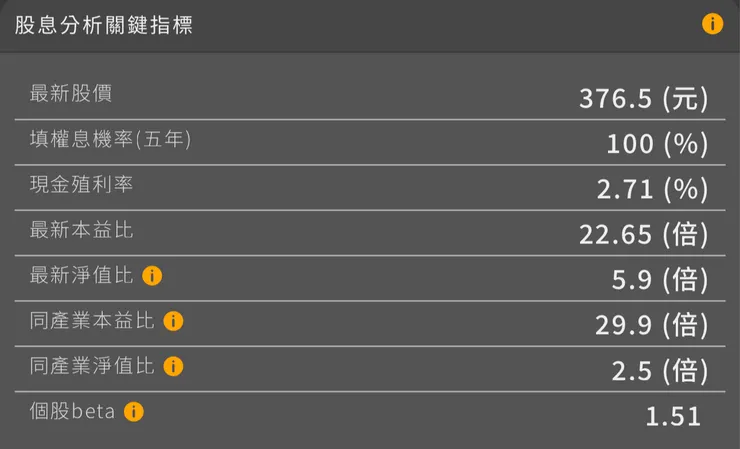This screenshot has width=740, height=449.
Task: Show the info tooltip for 同產業淨值比
Action: 173,366
